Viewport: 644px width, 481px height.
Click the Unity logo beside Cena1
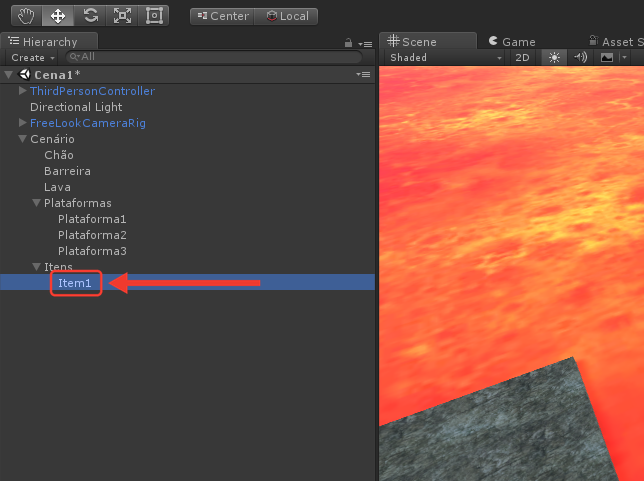point(25,74)
